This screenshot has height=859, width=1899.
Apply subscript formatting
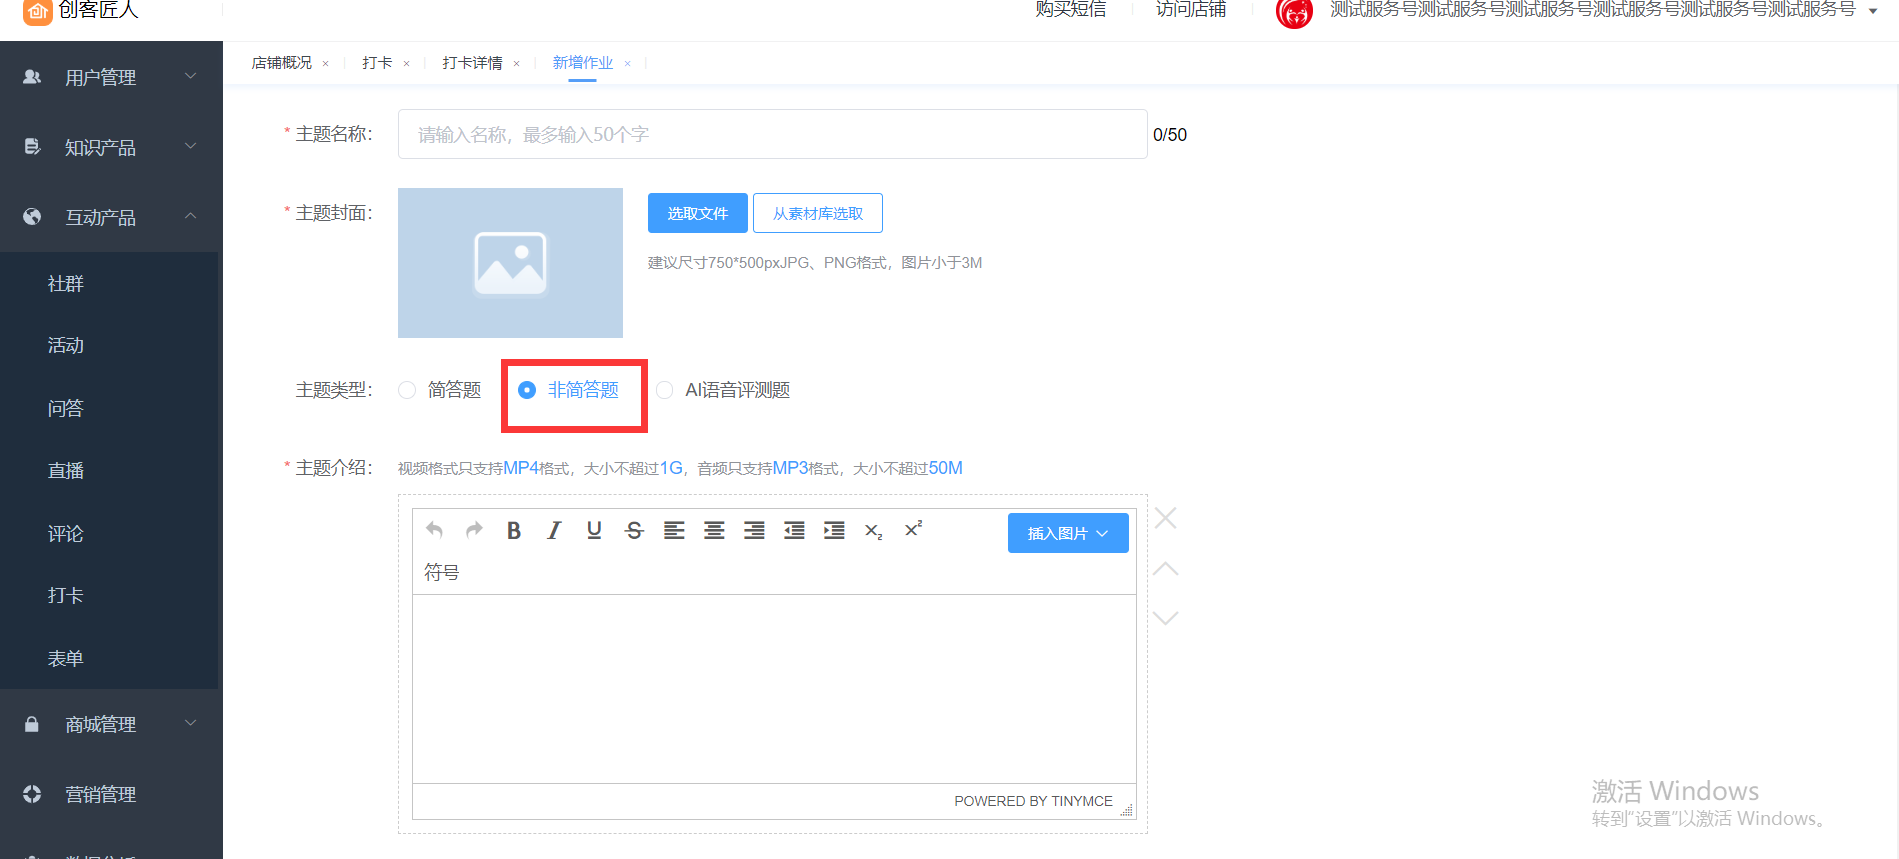(x=873, y=532)
